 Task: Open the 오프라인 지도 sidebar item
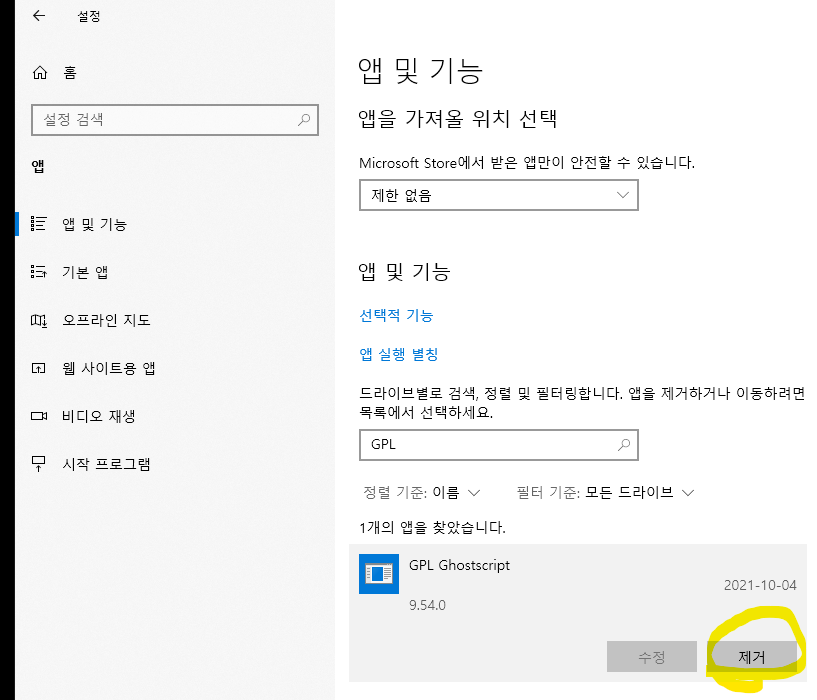[175, 320]
